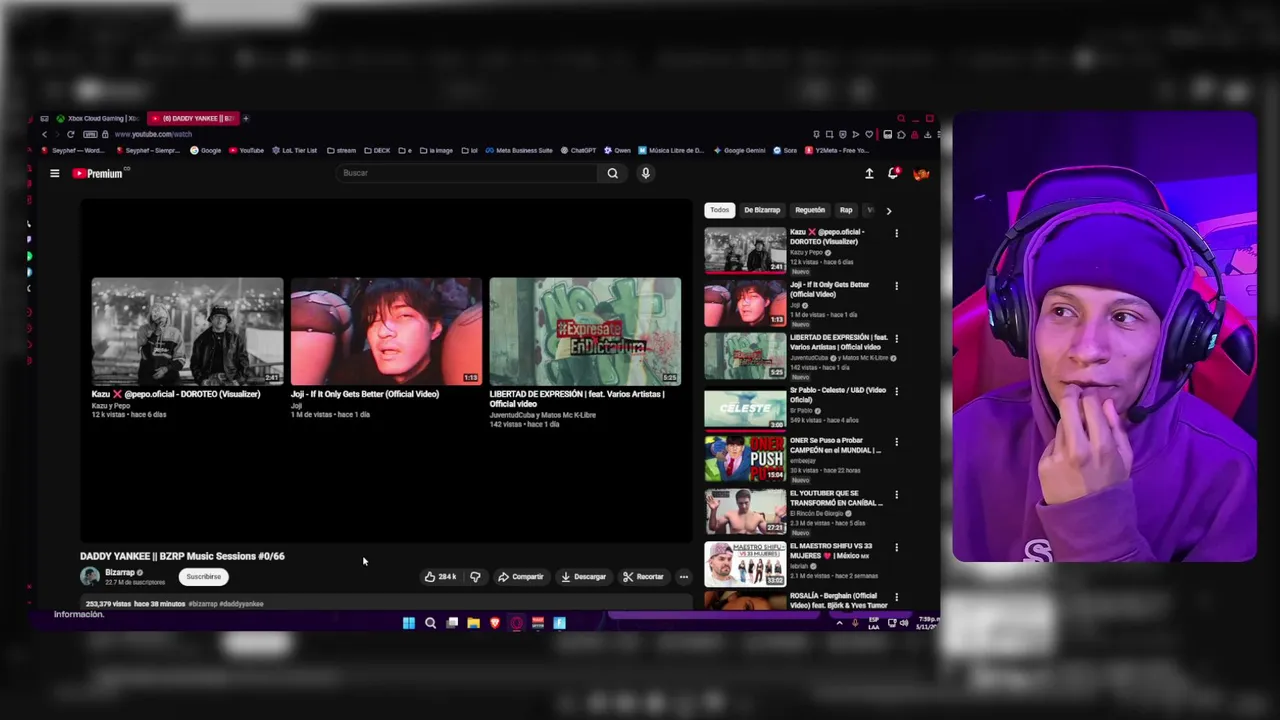1280x720 pixels.
Task: Like the video with 284 k likes
Action: click(440, 576)
